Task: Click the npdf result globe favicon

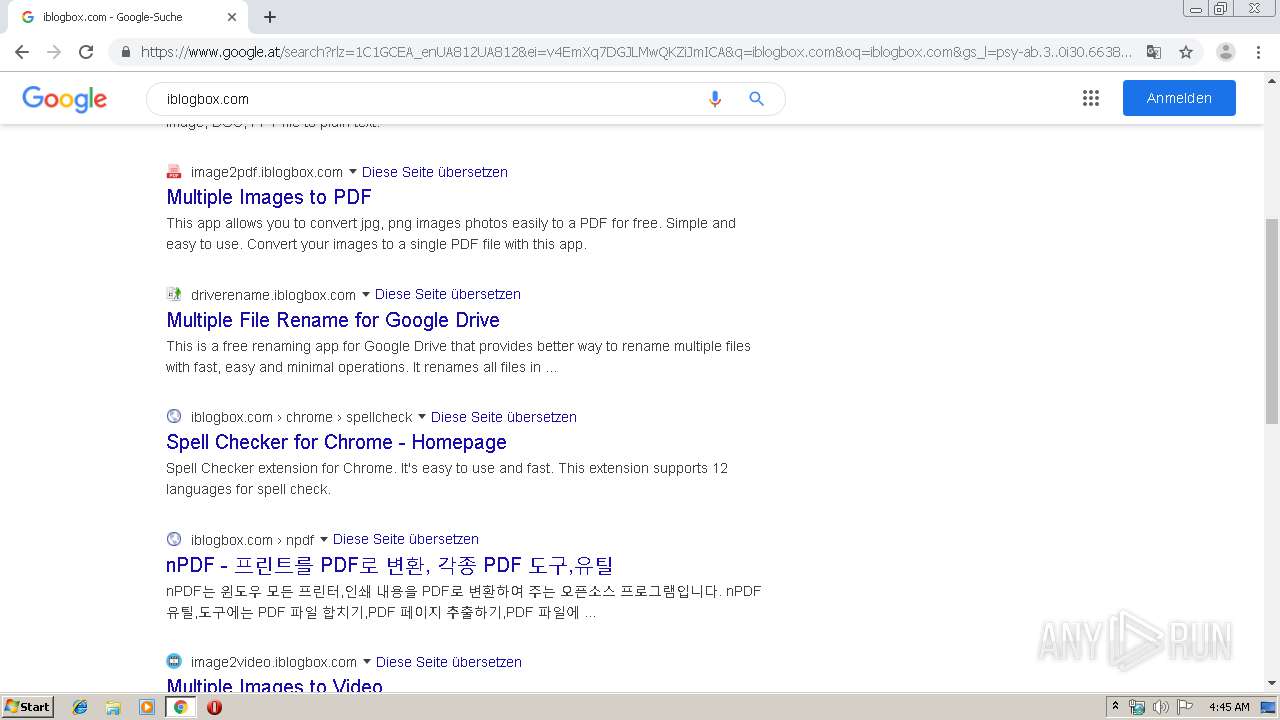Action: pyautogui.click(x=174, y=539)
